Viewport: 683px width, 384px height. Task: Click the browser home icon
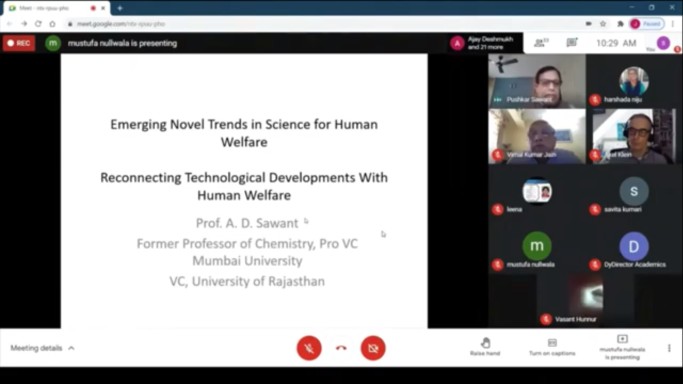click(x=52, y=24)
